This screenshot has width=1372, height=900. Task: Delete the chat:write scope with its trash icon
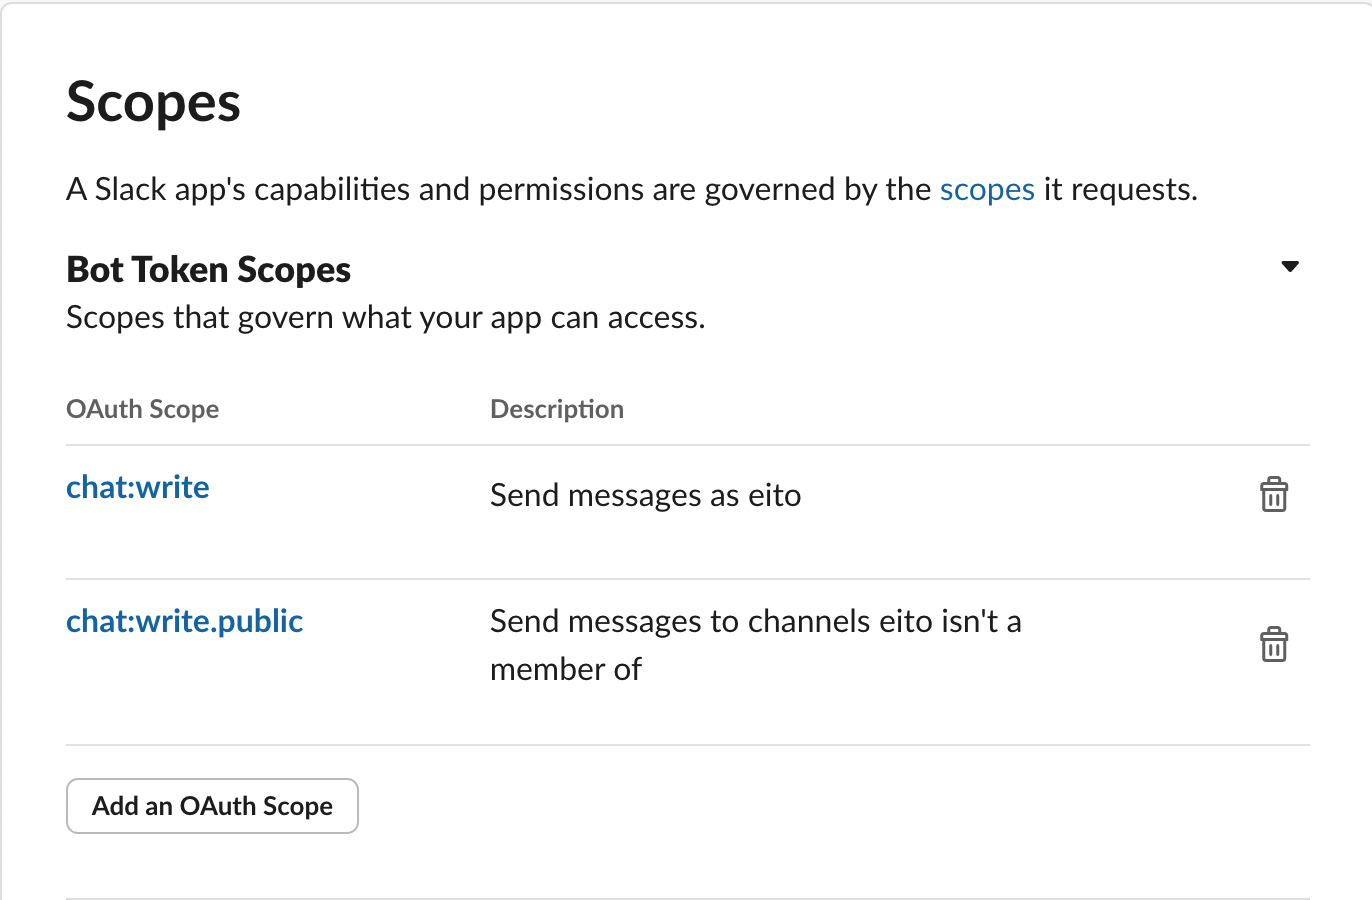(1274, 495)
